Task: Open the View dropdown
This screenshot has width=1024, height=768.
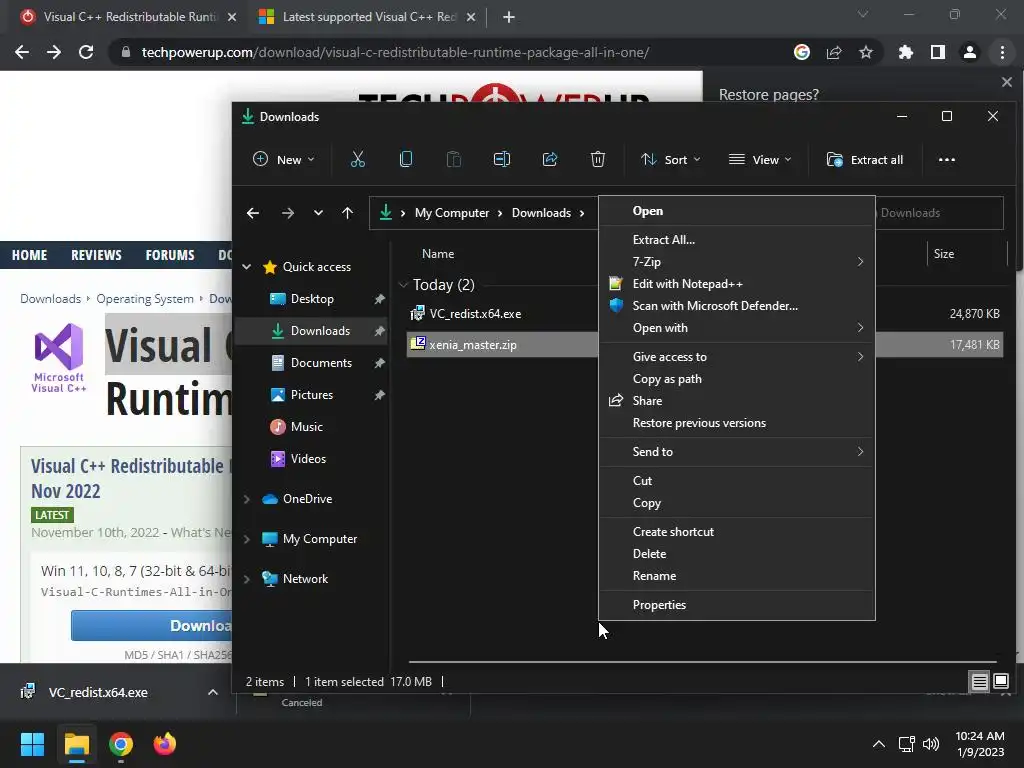Action: 760,159
